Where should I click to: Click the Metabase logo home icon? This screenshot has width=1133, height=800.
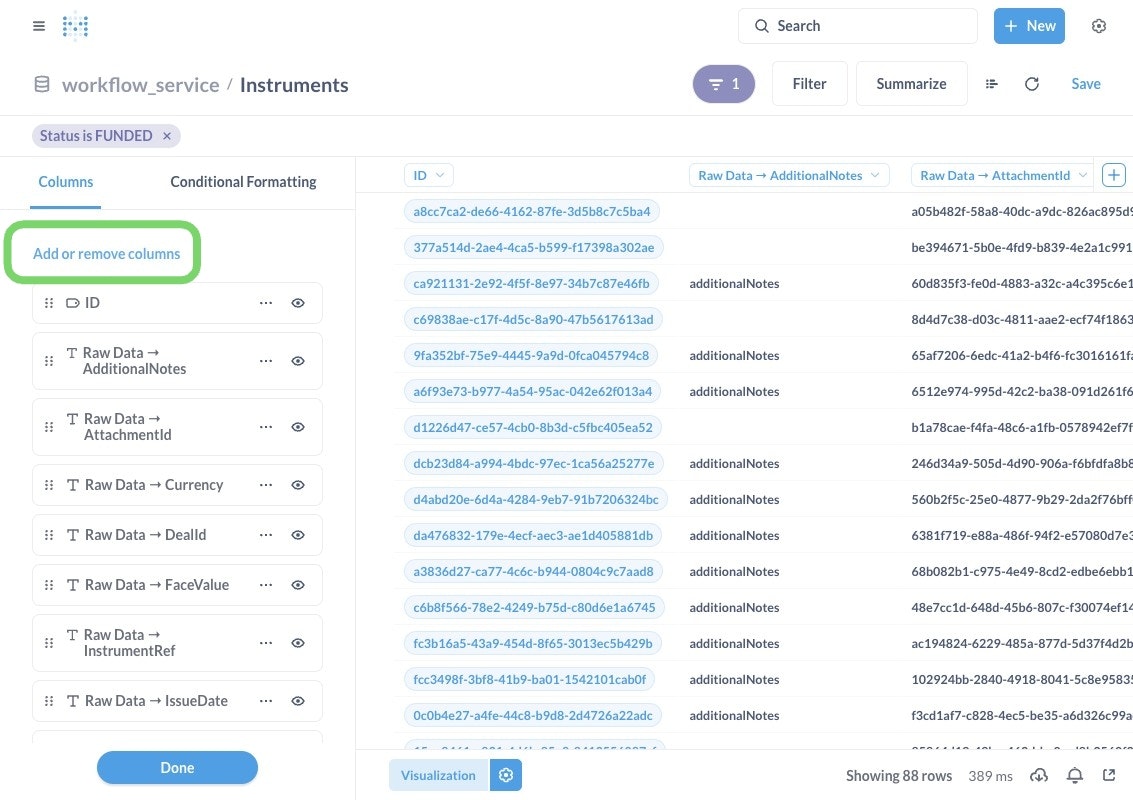pyautogui.click(x=75, y=26)
